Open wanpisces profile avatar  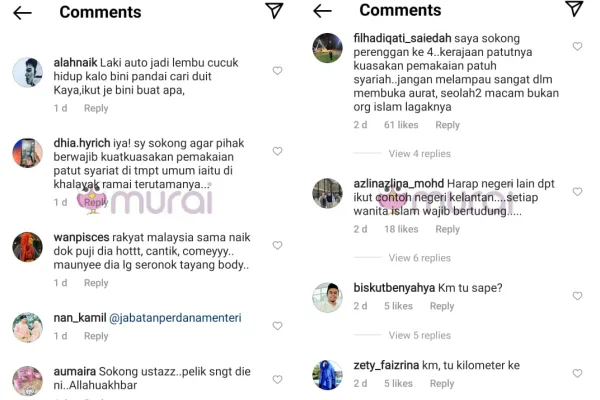coord(27,247)
